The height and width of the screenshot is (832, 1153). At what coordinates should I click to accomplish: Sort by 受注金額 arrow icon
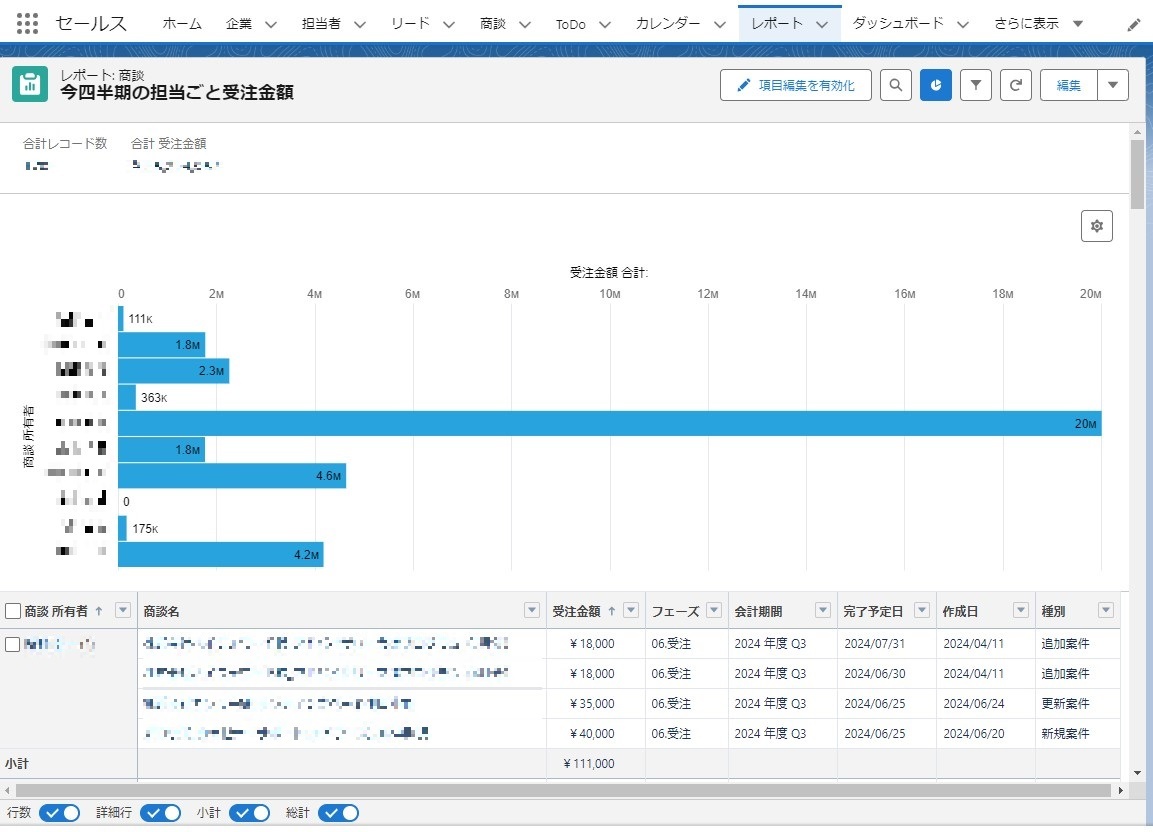click(x=611, y=611)
